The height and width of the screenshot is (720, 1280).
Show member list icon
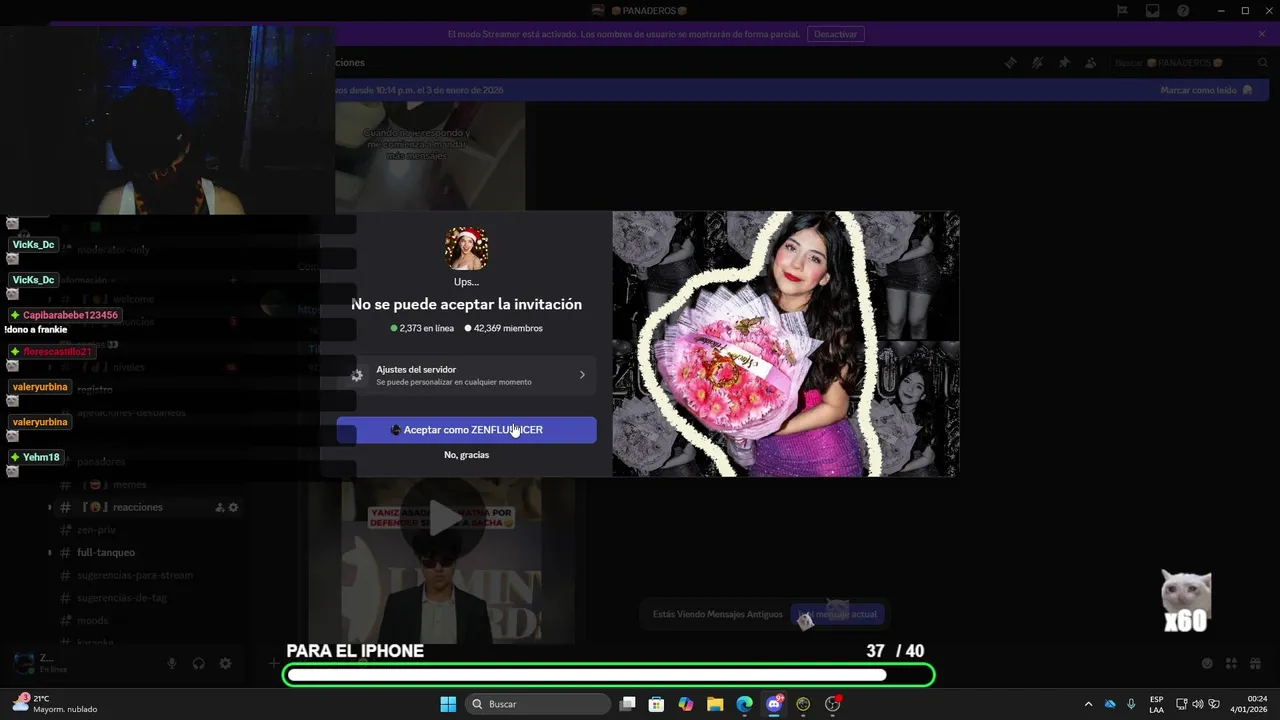[x=1091, y=62]
